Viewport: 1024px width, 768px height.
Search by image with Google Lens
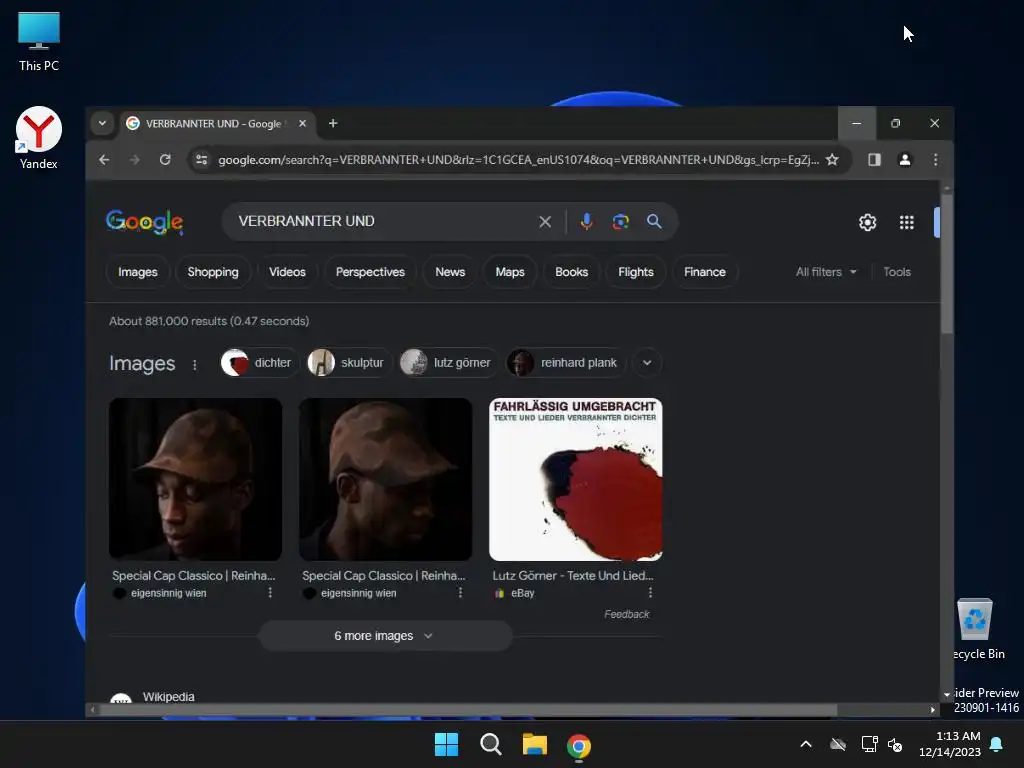620,221
